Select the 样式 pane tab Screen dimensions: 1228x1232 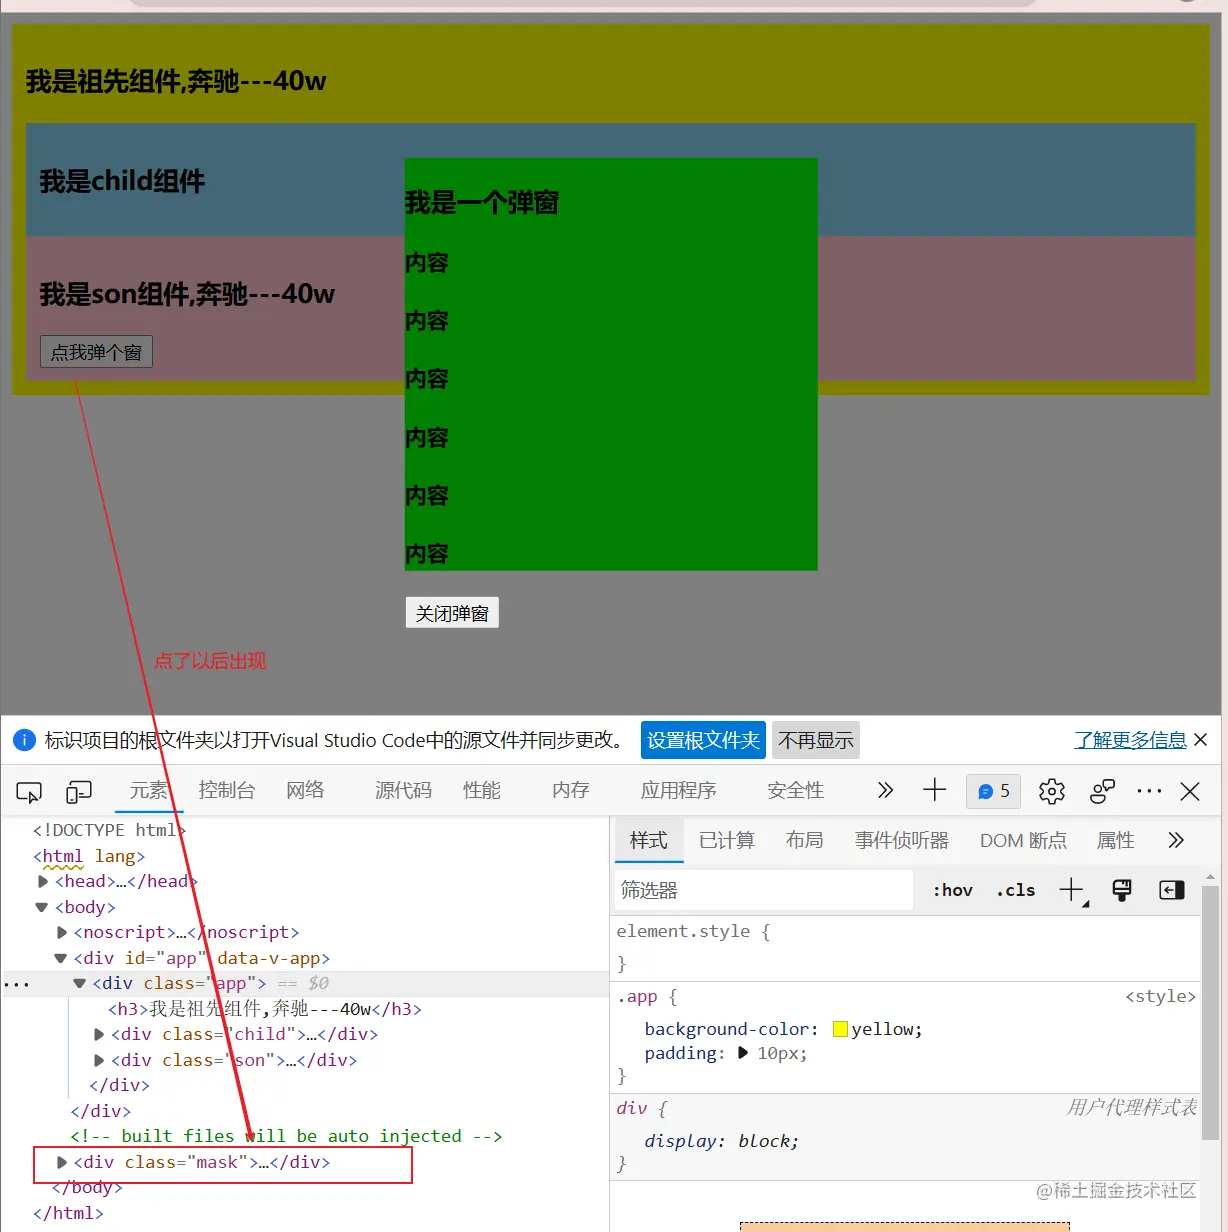pyautogui.click(x=649, y=840)
